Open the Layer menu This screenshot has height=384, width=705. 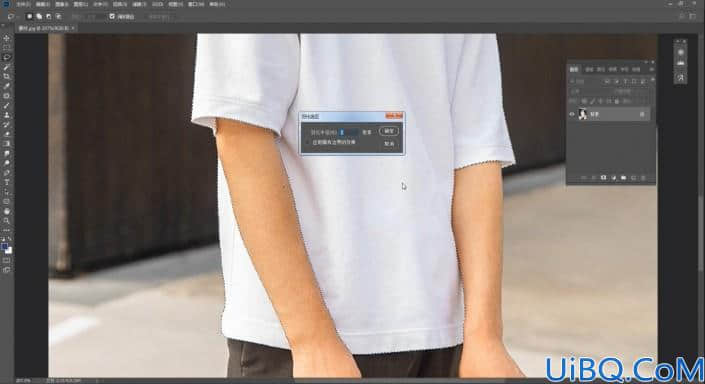click(81, 4)
